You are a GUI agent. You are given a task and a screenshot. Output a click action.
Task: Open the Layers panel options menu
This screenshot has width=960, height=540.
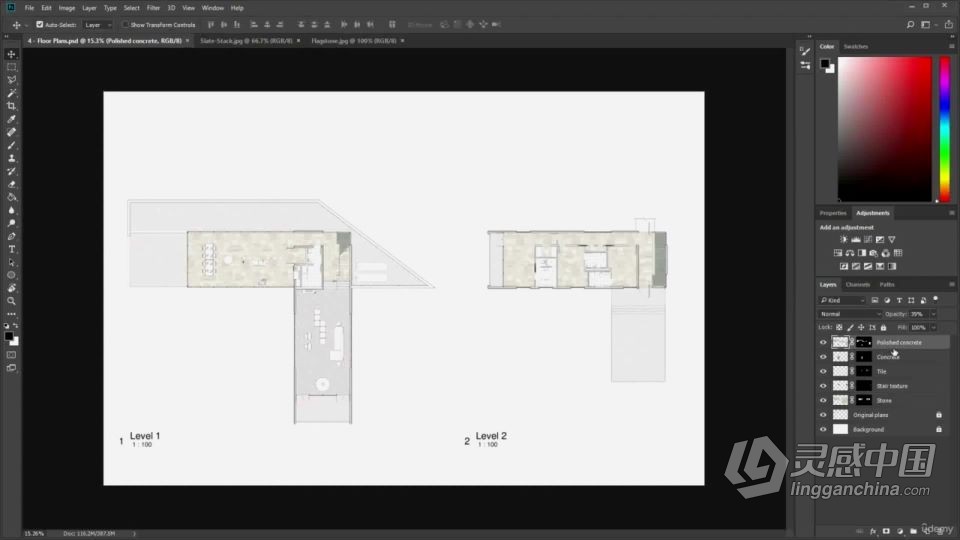click(951, 284)
